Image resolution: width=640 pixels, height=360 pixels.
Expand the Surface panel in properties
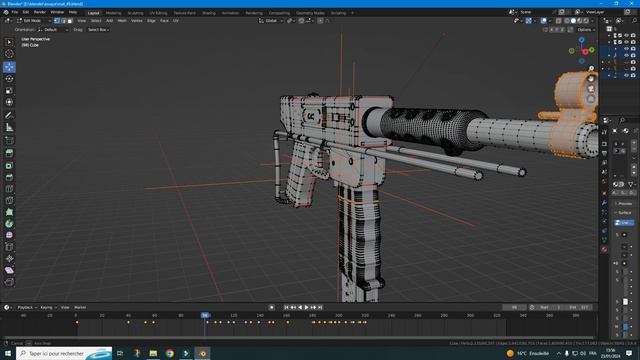coord(624,213)
